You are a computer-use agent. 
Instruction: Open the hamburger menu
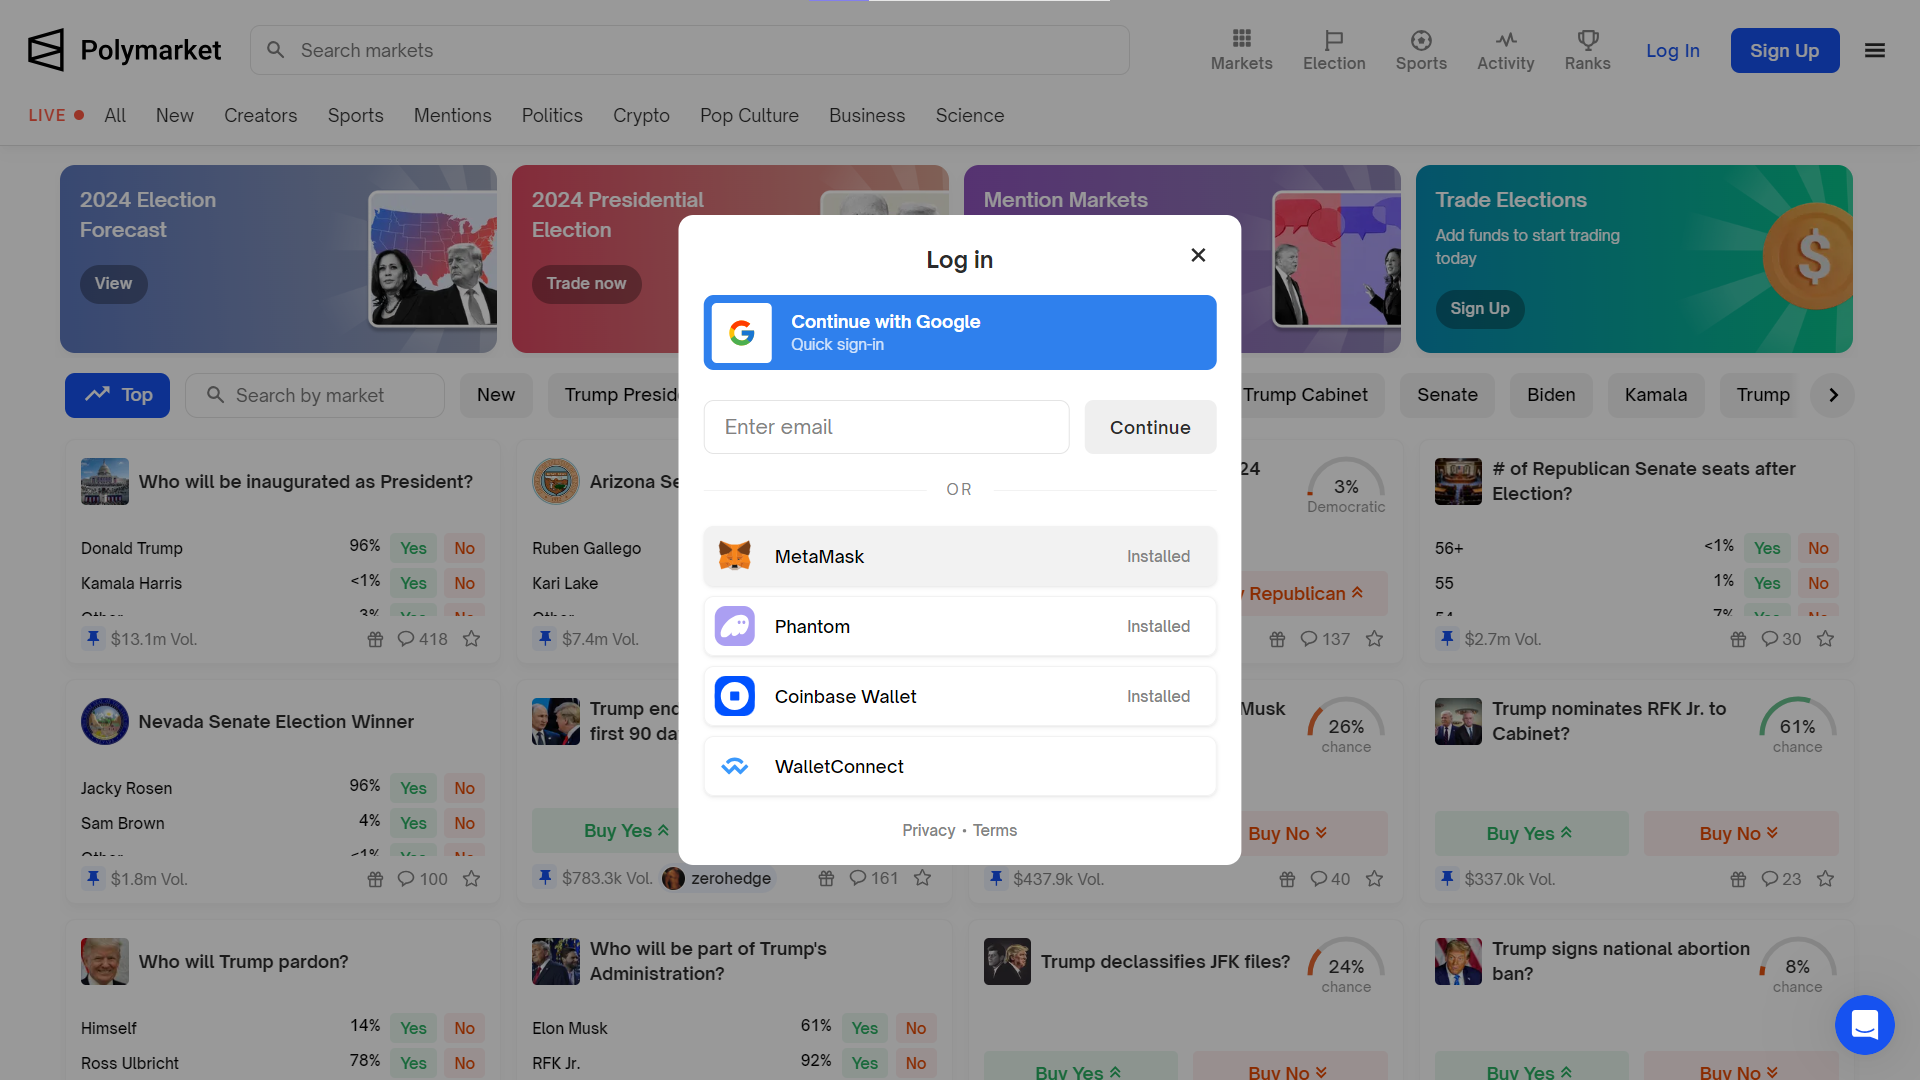pyautogui.click(x=1875, y=50)
